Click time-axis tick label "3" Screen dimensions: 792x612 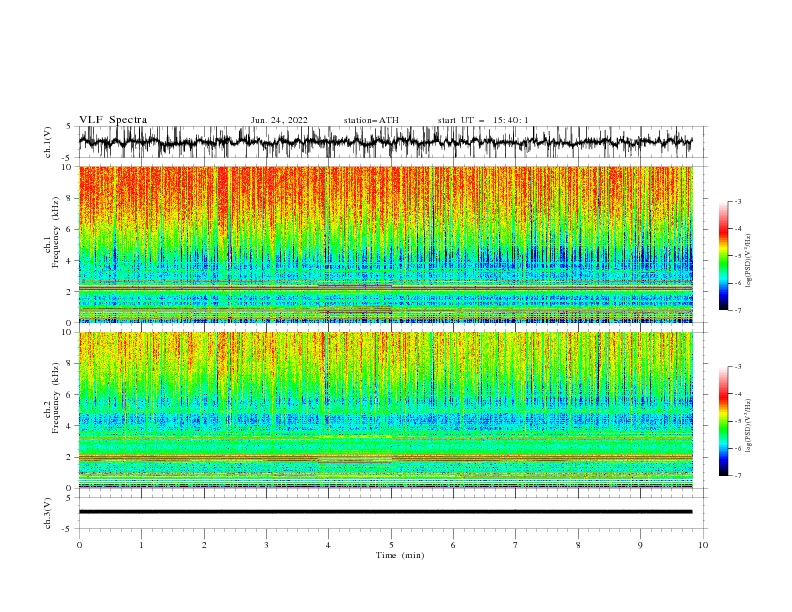click(266, 545)
